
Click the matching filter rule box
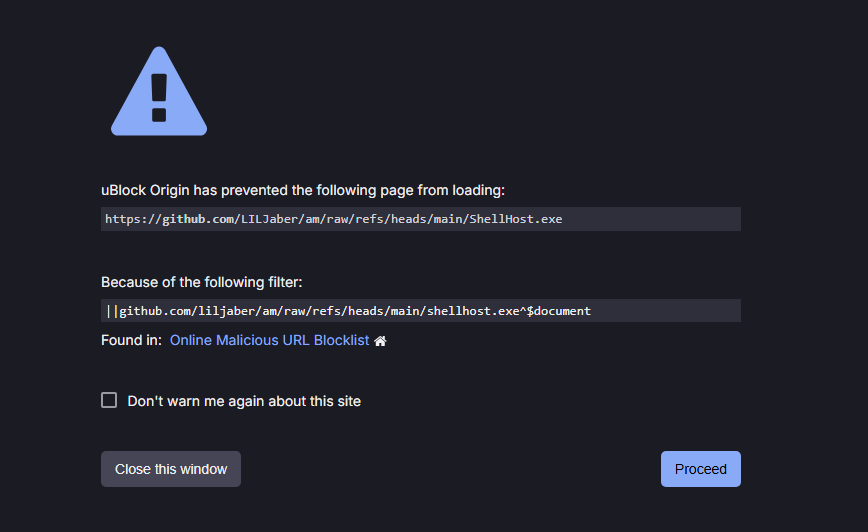(420, 311)
